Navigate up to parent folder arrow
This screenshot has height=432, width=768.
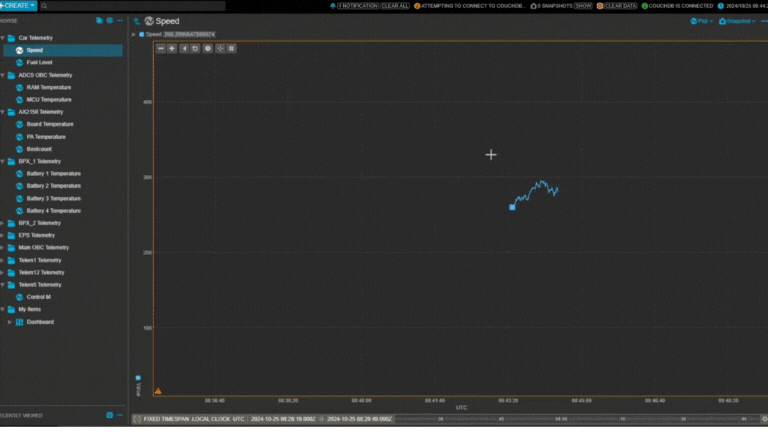tap(137, 21)
